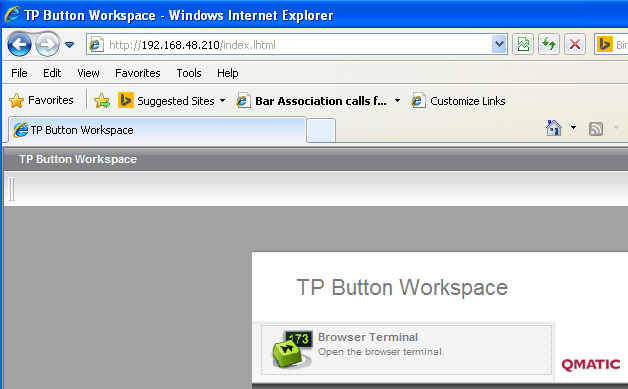The width and height of the screenshot is (628, 389).
Task: Open the File menu
Action: click(x=19, y=73)
